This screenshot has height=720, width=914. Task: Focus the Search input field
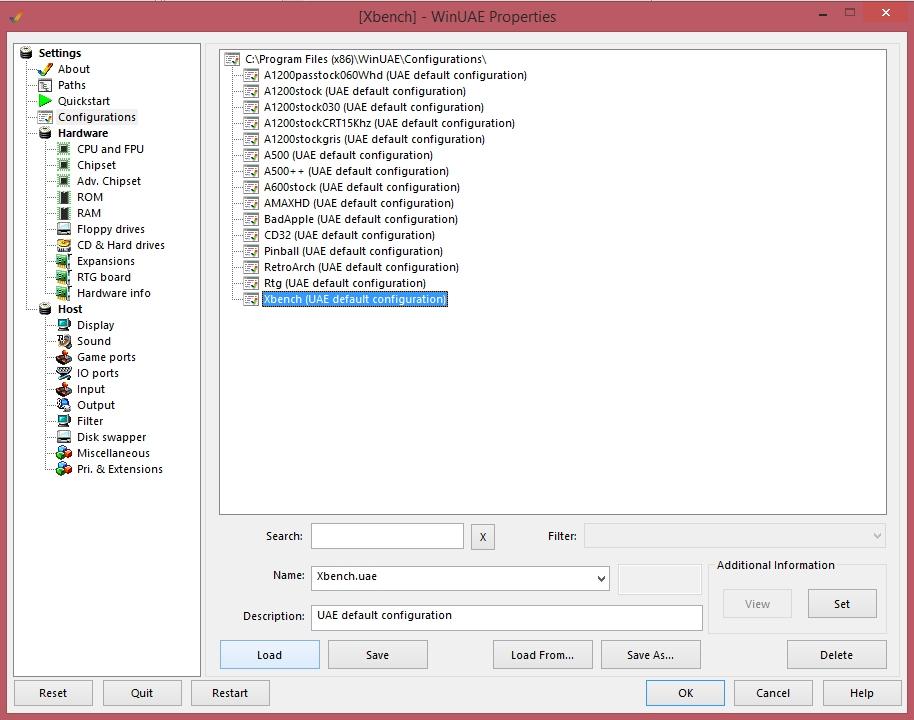pyautogui.click(x=387, y=536)
